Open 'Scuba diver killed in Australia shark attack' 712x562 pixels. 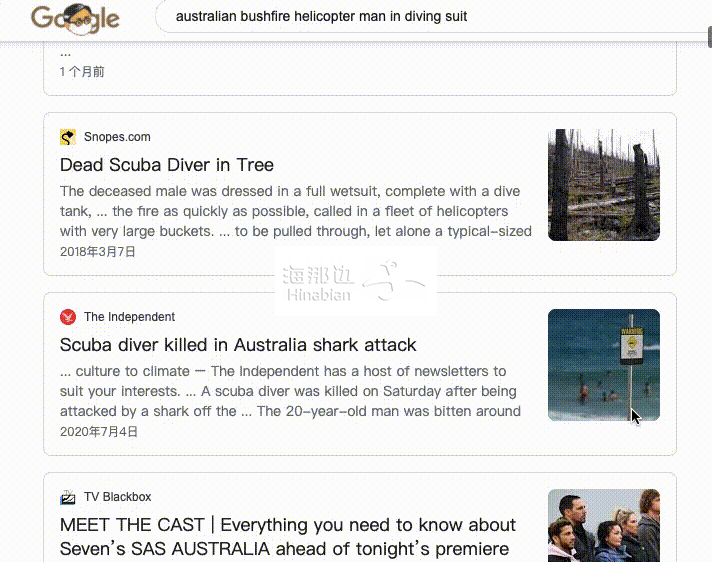(238, 345)
